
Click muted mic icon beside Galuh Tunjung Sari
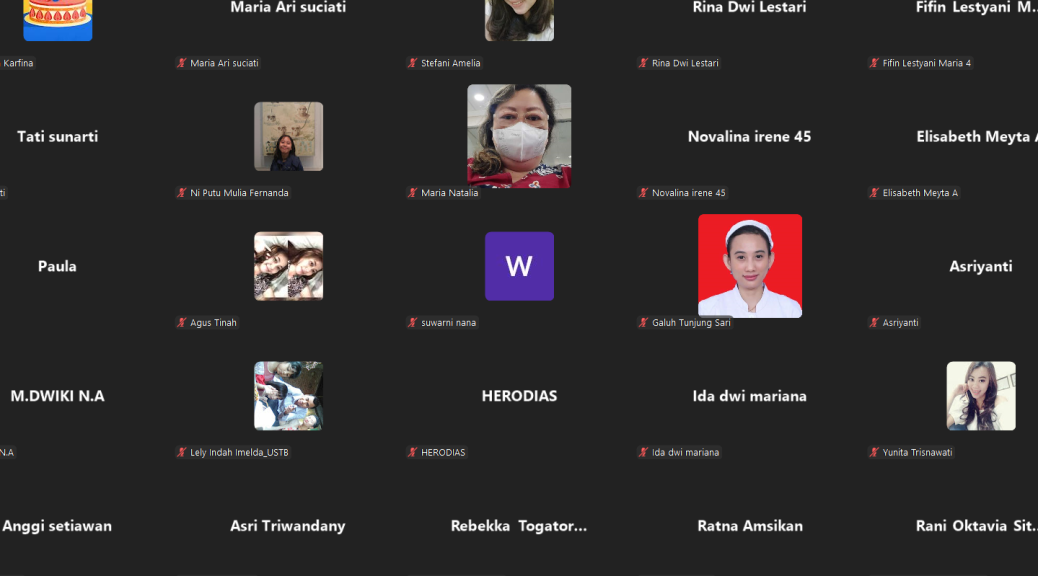pos(643,323)
